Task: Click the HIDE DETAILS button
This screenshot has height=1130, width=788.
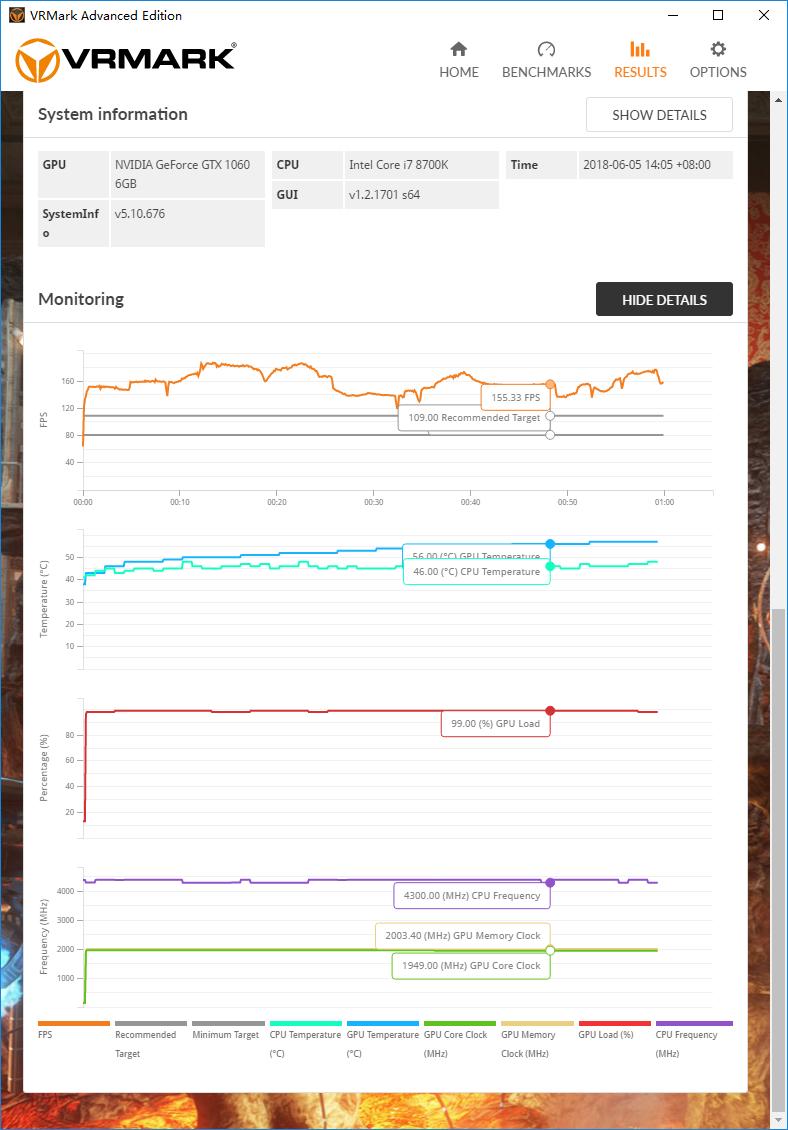Action: pyautogui.click(x=664, y=299)
